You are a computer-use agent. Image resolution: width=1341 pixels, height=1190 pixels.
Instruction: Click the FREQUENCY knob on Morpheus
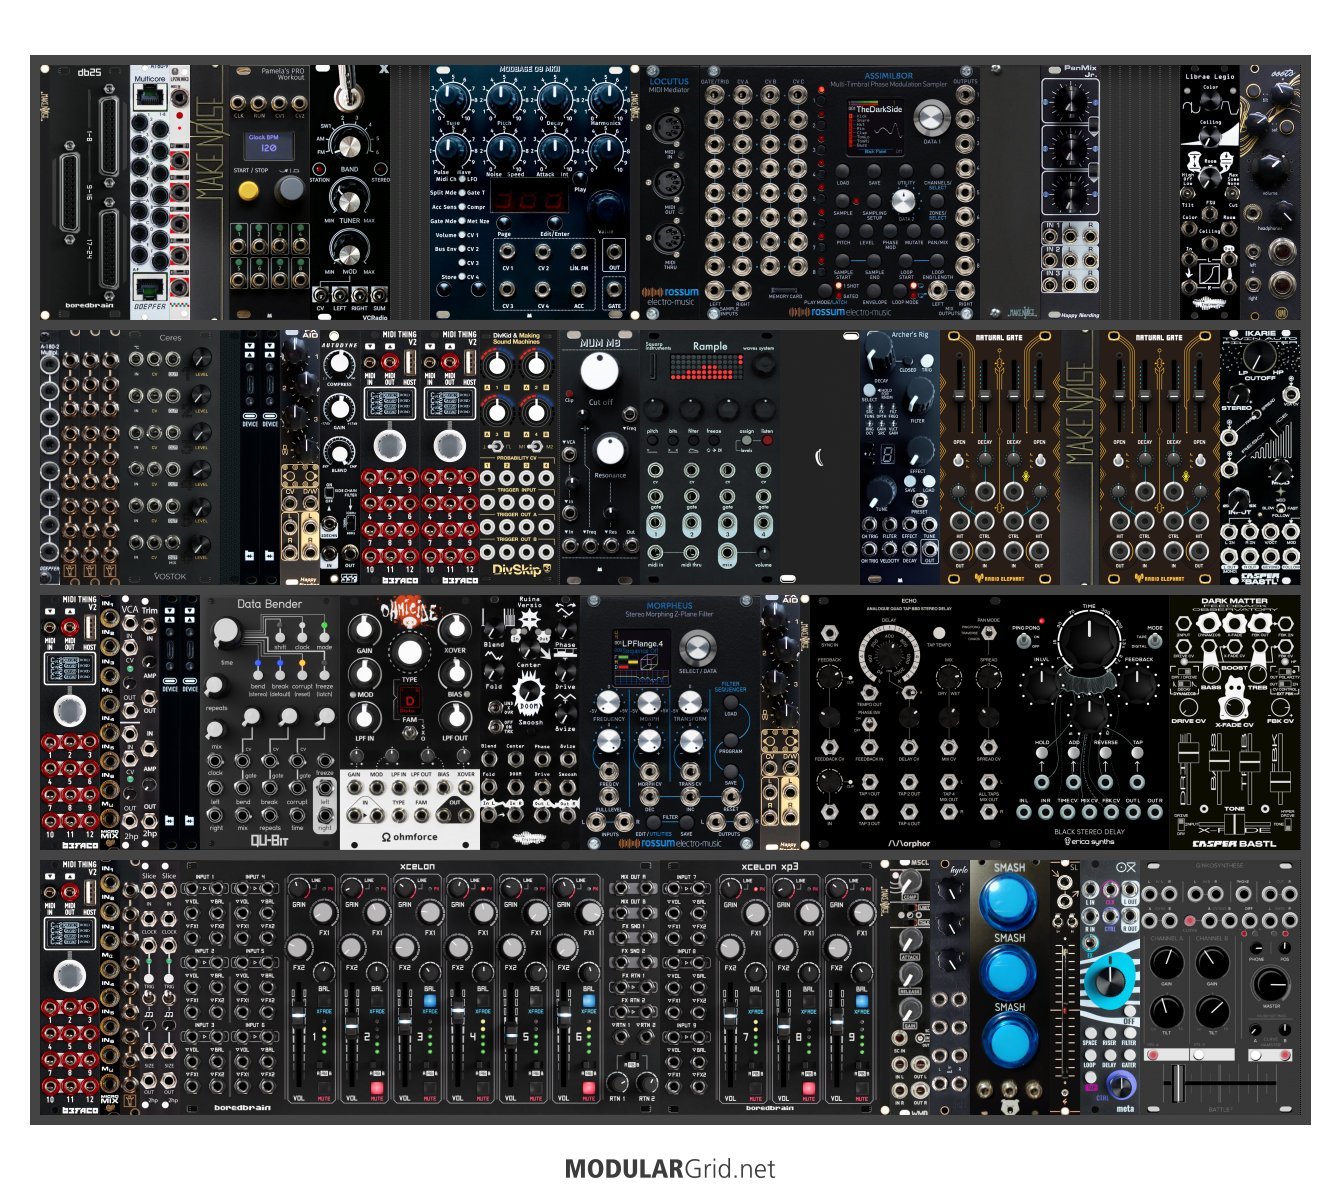point(608,701)
